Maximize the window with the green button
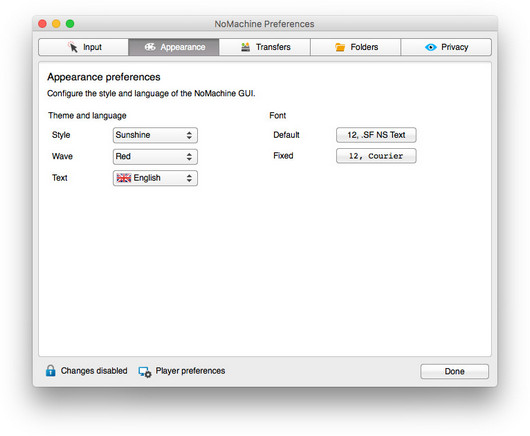The width and height of the screenshot is (530, 436). (x=70, y=24)
